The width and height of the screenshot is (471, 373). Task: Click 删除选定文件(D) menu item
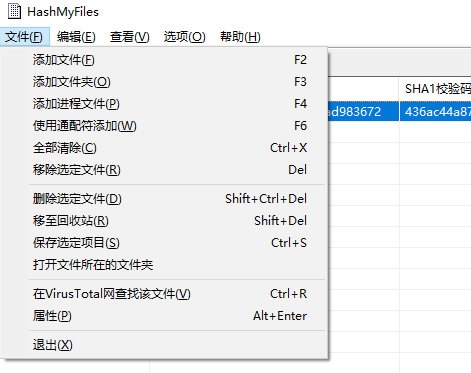click(165, 199)
